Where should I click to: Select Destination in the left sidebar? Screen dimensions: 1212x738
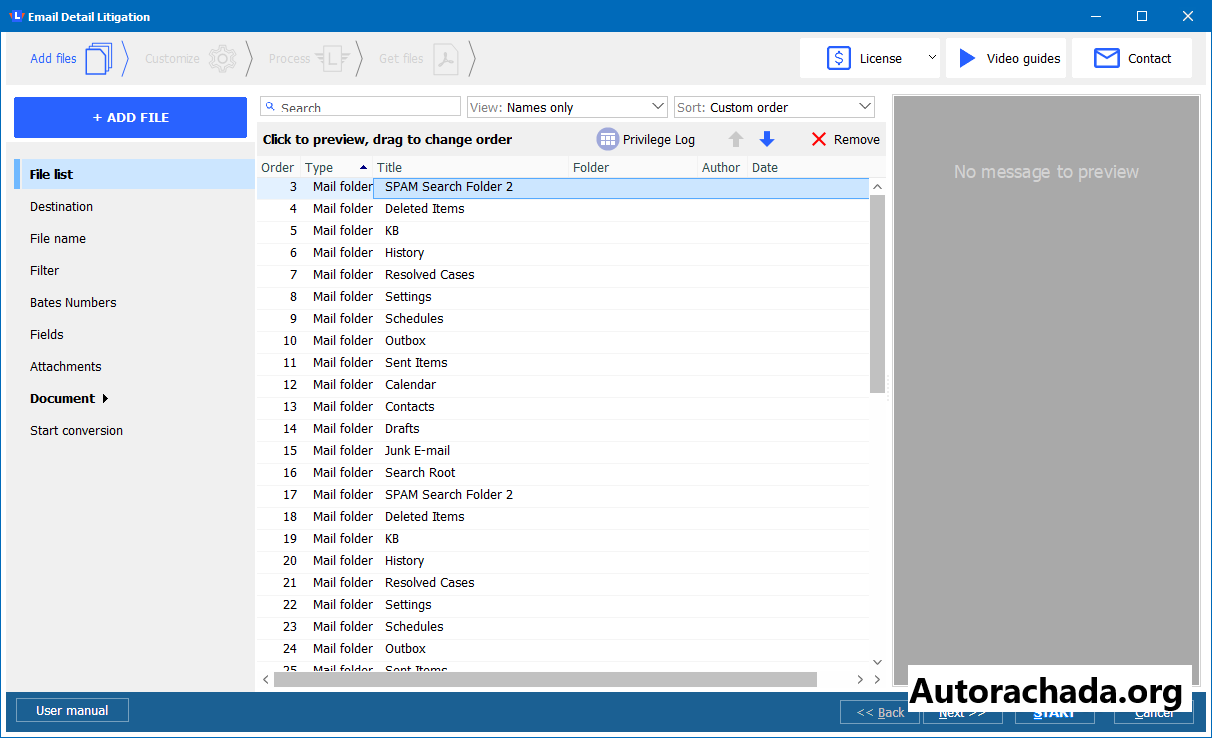[62, 207]
